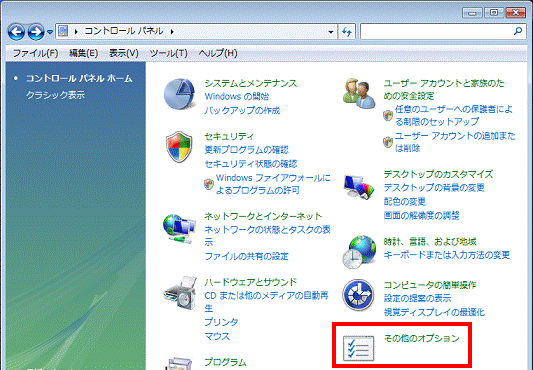This screenshot has width=533, height=370.
Task: Open the ファイル(F) menu
Action: point(35,53)
